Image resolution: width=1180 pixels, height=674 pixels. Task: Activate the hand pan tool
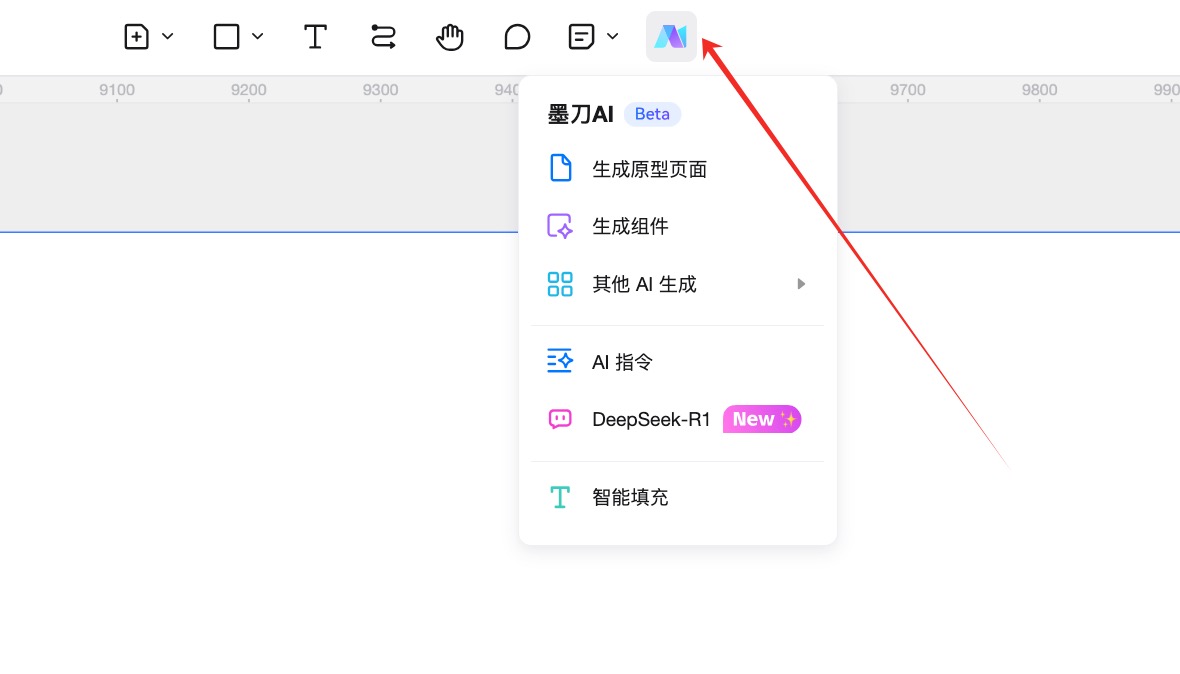click(x=450, y=36)
